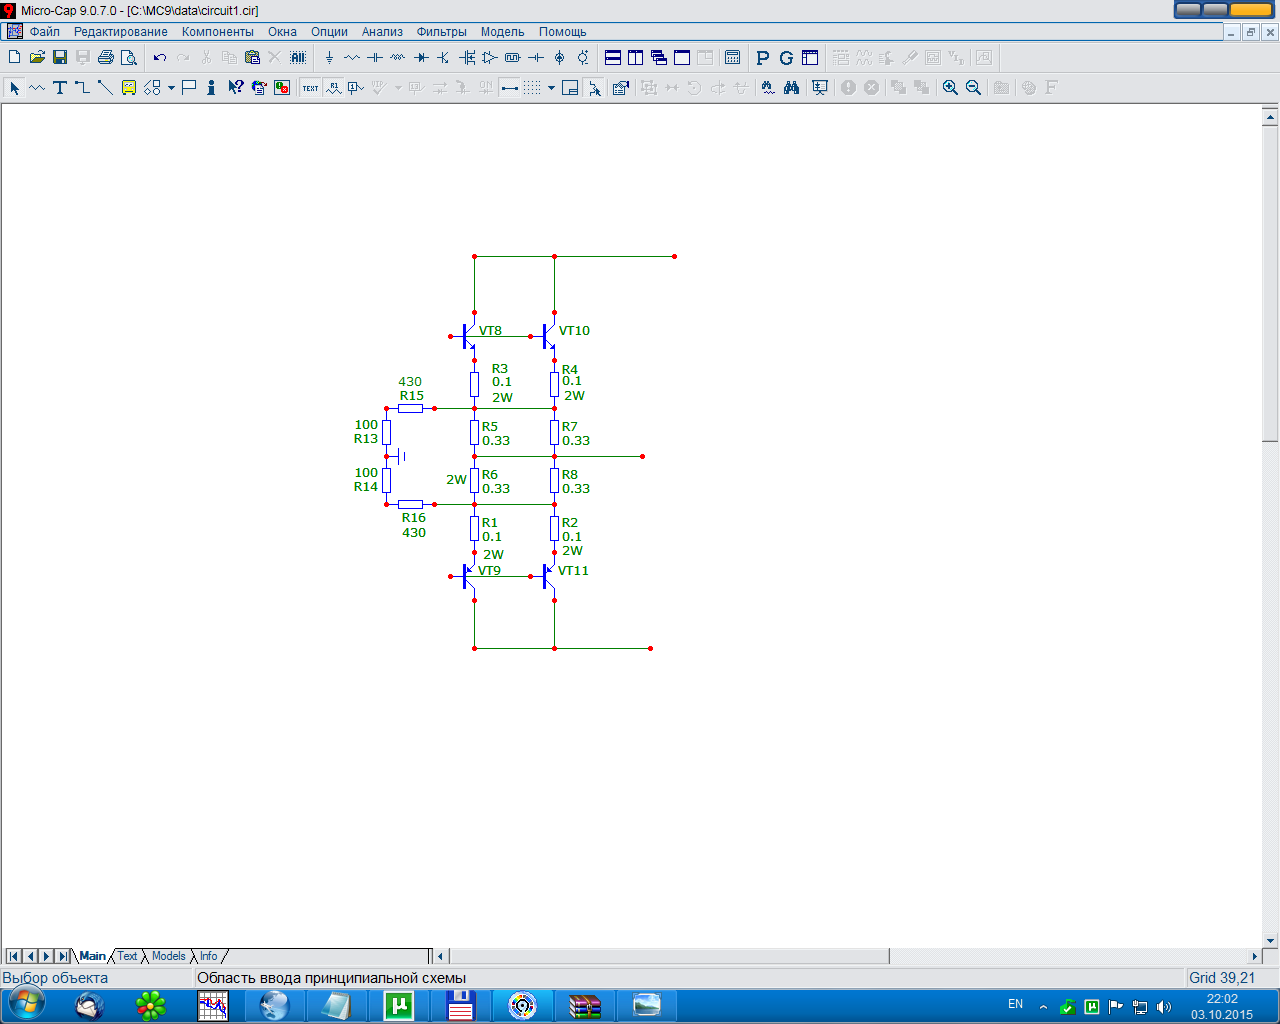Click the vertical scrollbar down arrow
Screen dimensions: 1280x1024
pyautogui.click(x=1271, y=940)
